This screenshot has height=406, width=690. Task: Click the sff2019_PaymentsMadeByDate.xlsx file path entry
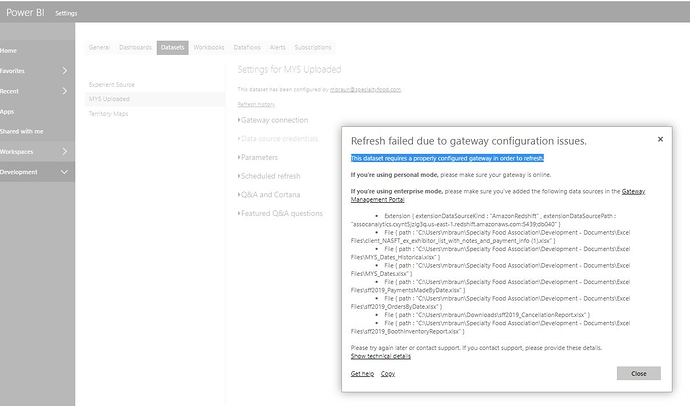pos(490,286)
